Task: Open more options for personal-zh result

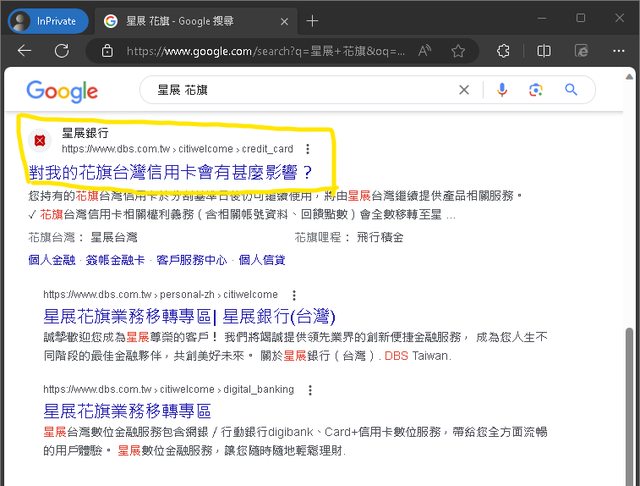Action: (293, 296)
